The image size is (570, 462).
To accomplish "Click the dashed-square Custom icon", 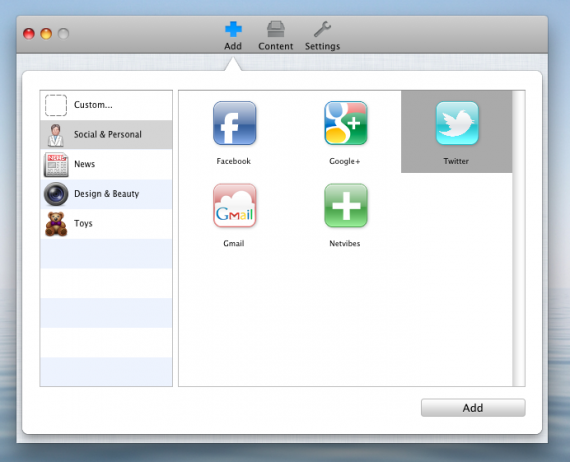I will [x=56, y=105].
